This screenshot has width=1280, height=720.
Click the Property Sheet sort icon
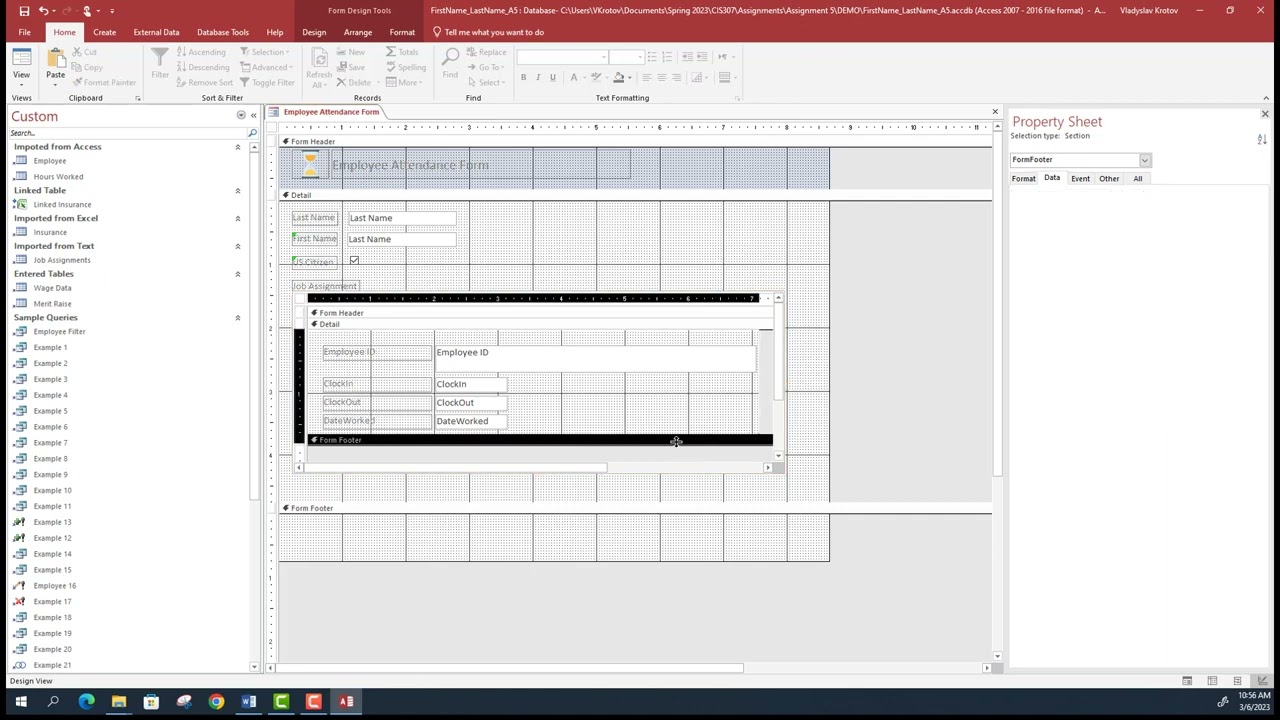click(x=1262, y=139)
